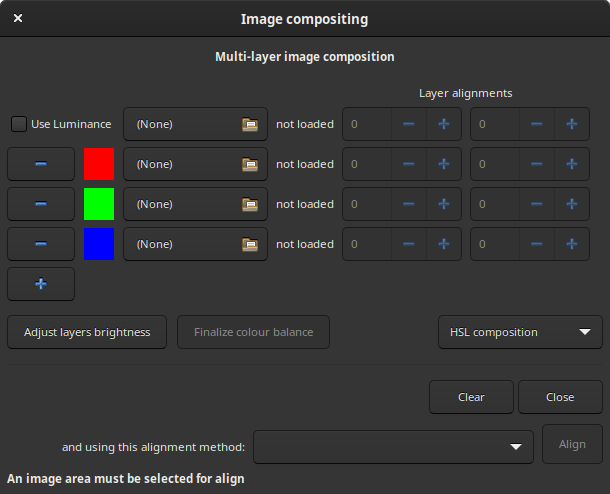Focus blue layer first alignment field
610x494 pixels.
[x=367, y=244]
